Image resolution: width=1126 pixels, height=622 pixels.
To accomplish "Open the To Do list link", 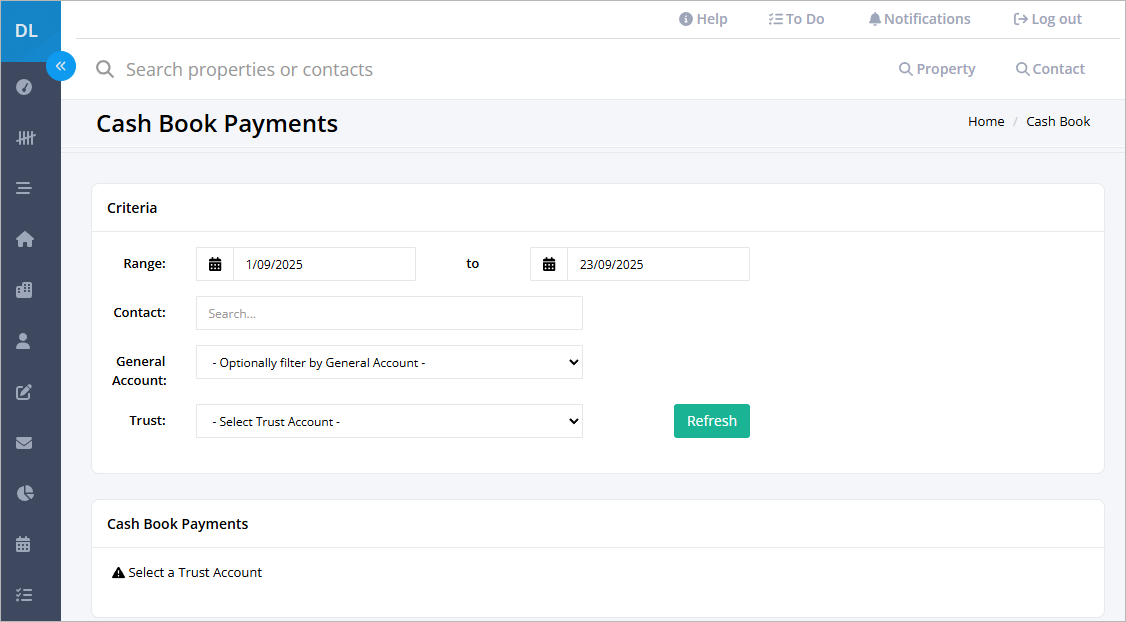I will coord(796,19).
